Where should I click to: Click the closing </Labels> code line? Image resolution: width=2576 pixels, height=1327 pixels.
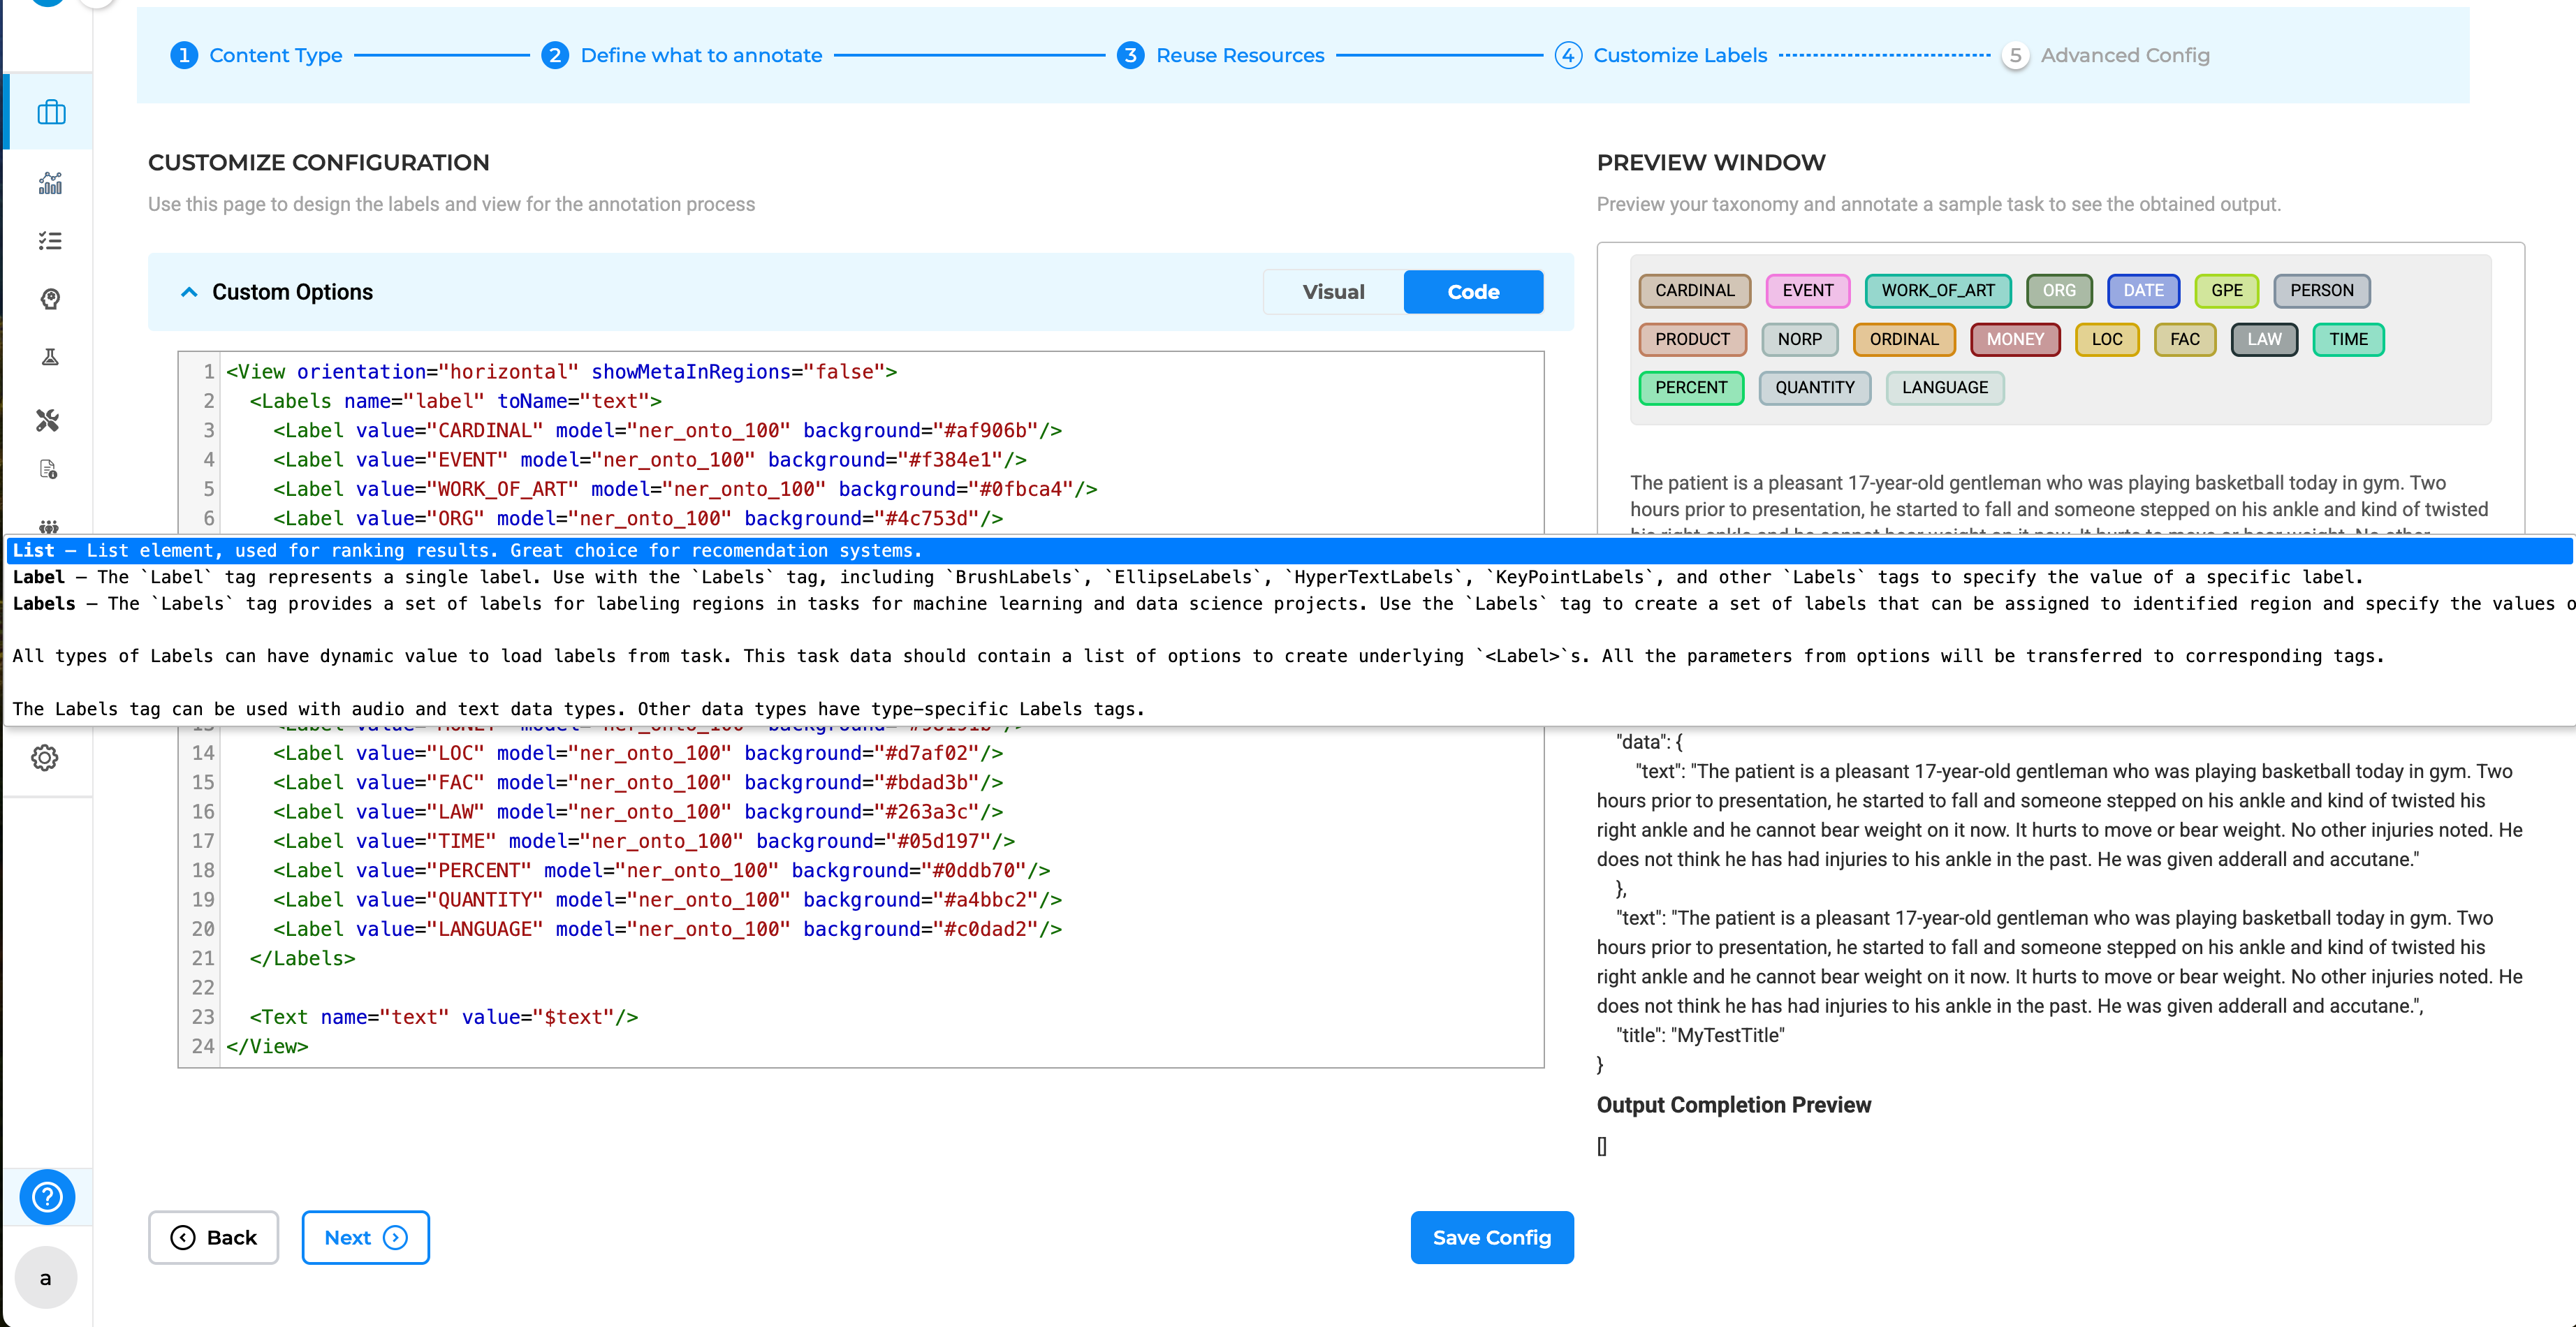pos(302,958)
